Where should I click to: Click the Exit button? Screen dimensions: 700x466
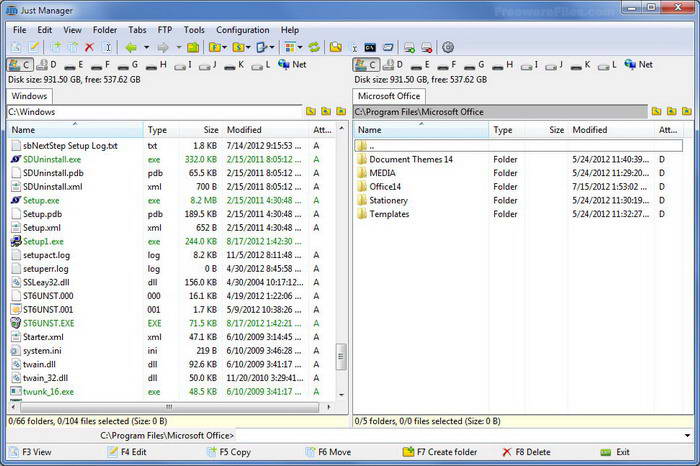[x=615, y=452]
